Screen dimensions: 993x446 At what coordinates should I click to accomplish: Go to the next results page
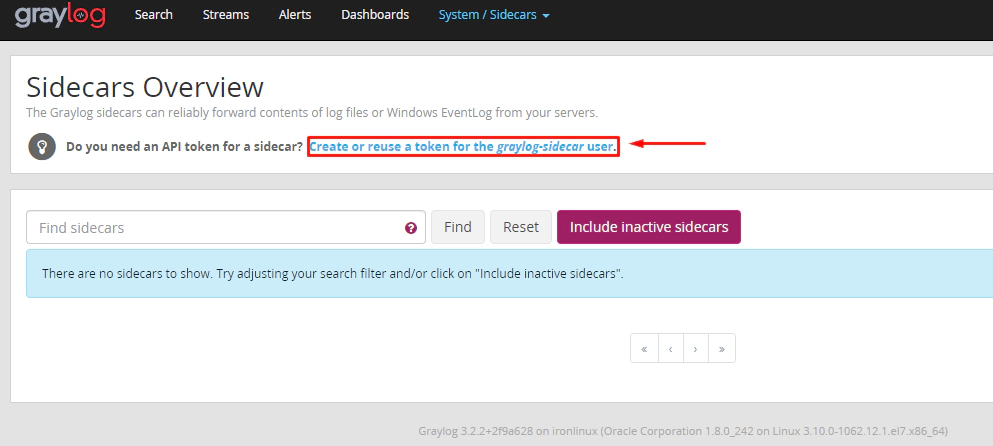coord(695,348)
